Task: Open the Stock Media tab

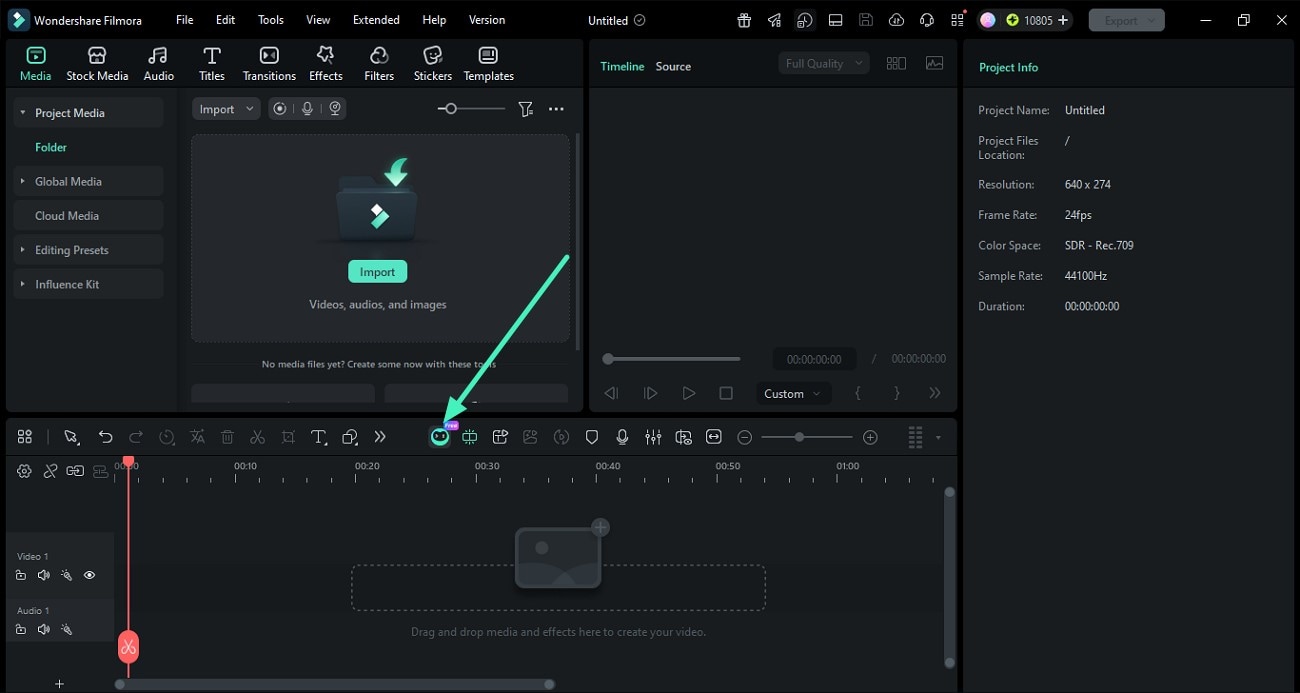Action: click(97, 64)
